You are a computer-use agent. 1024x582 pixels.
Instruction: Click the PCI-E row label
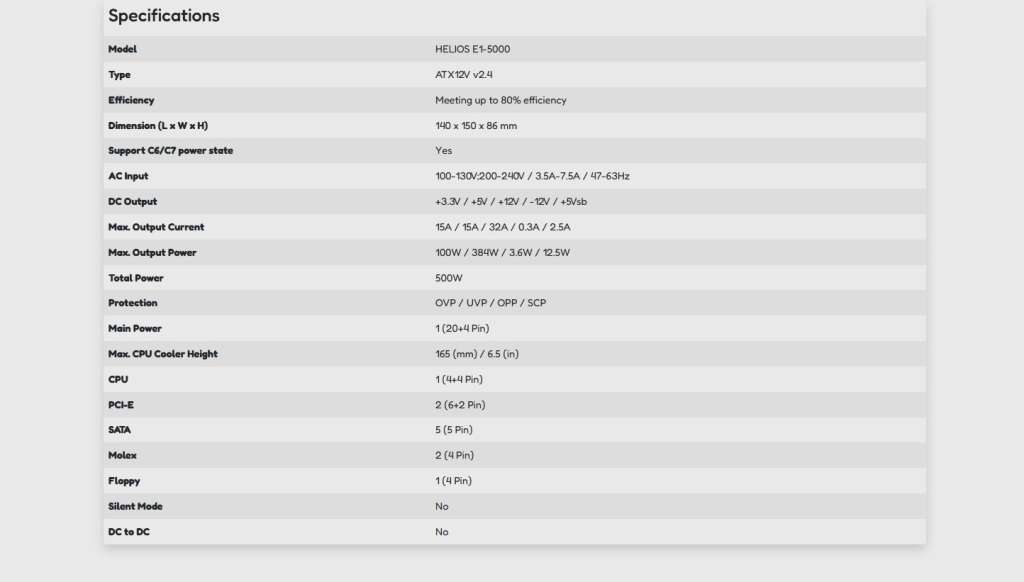pos(121,405)
